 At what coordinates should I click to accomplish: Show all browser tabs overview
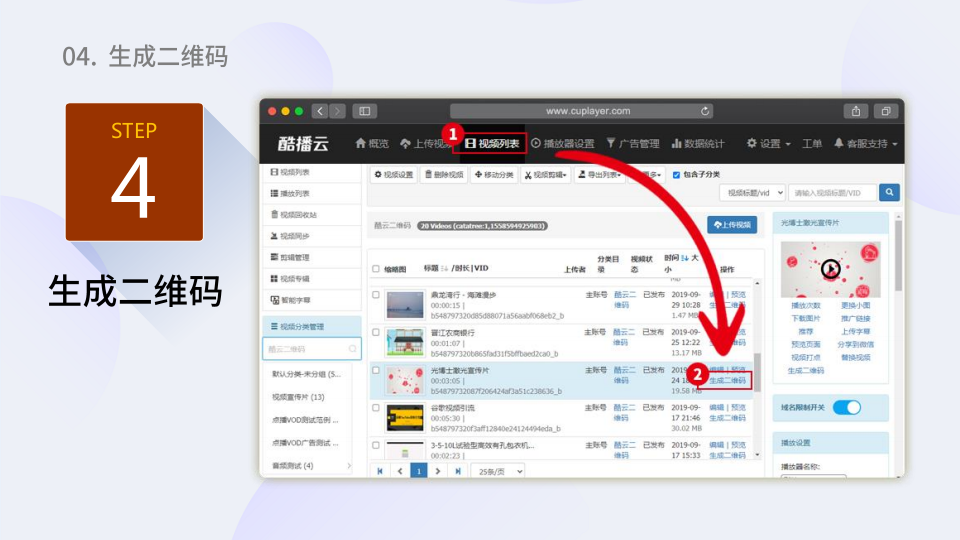pos(885,111)
